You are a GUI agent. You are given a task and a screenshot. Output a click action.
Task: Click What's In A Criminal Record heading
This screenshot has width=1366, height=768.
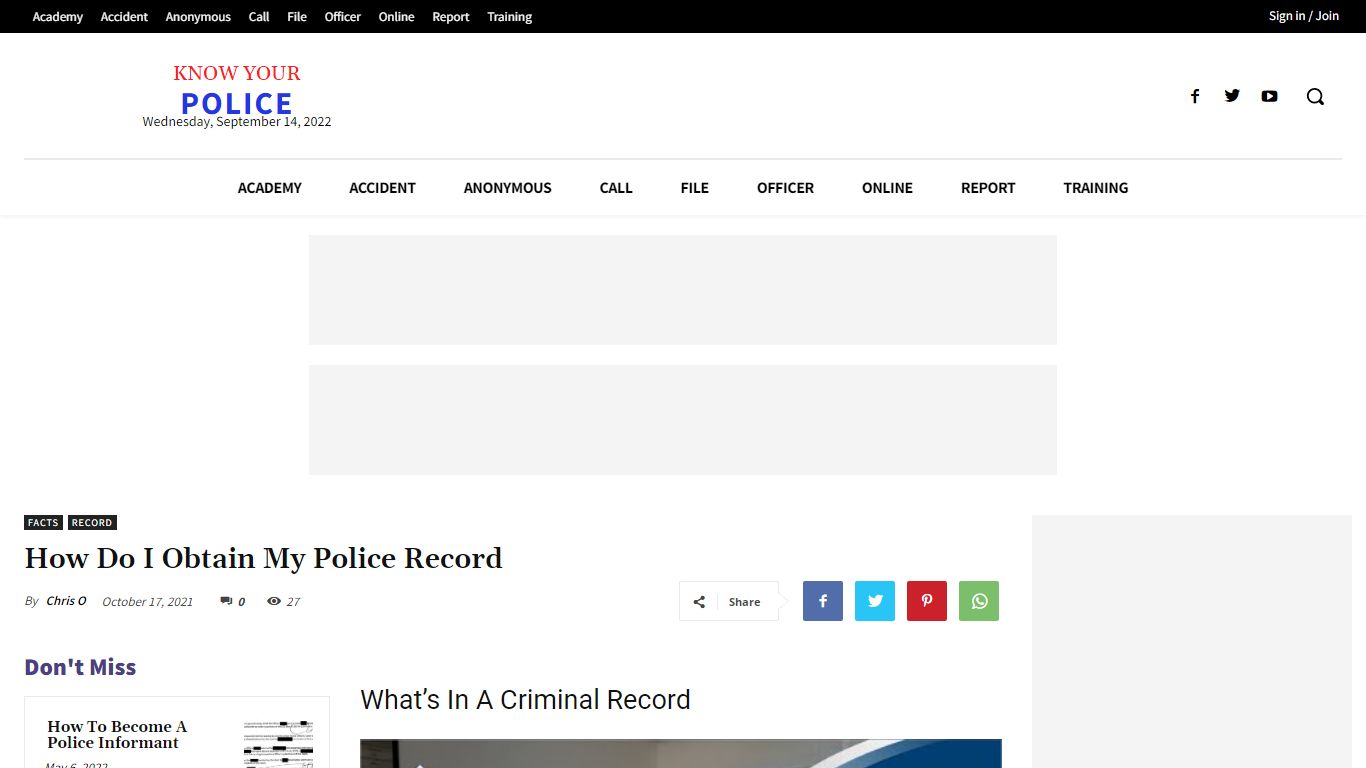(x=525, y=700)
